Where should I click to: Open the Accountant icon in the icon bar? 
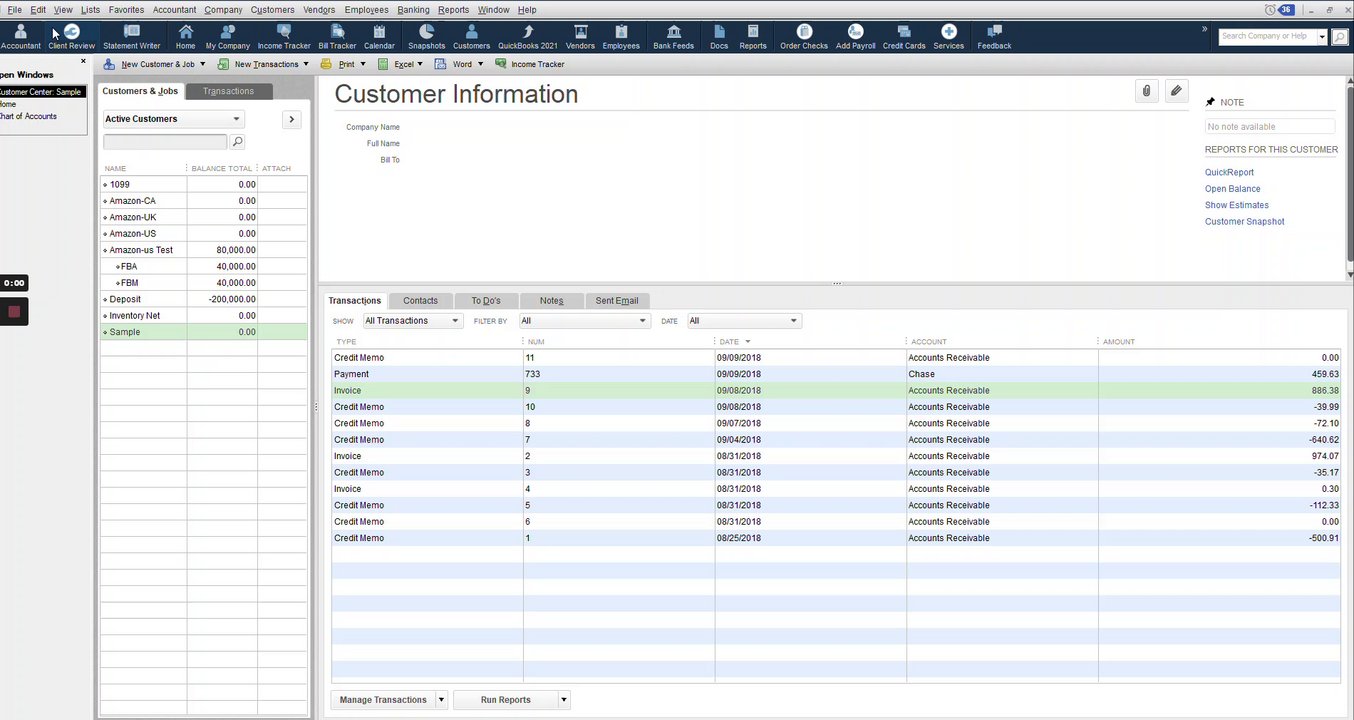coord(20,37)
